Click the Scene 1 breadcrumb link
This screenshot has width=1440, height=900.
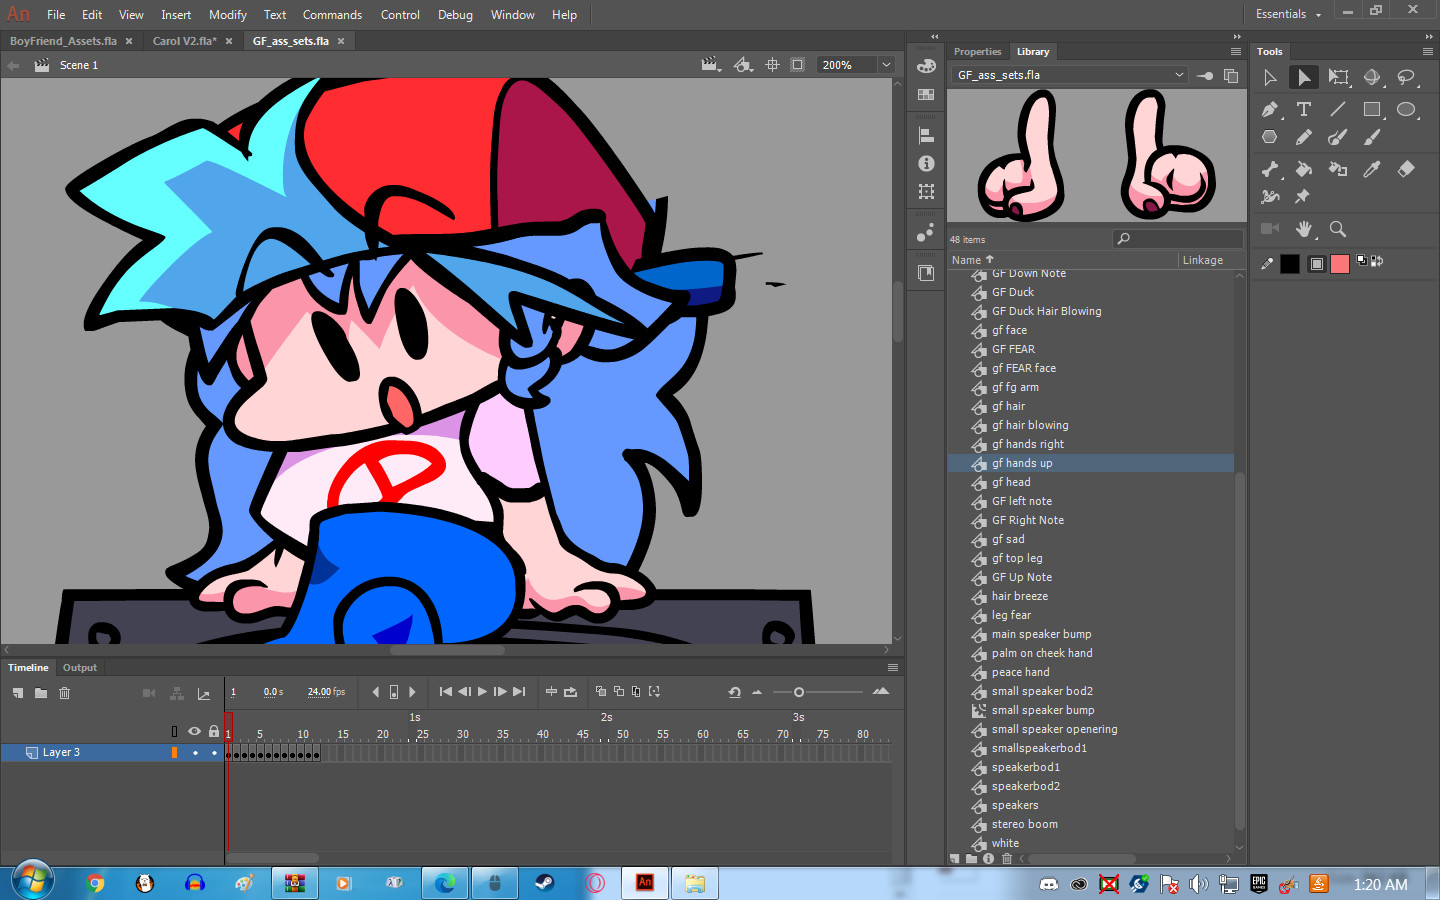tap(79, 64)
